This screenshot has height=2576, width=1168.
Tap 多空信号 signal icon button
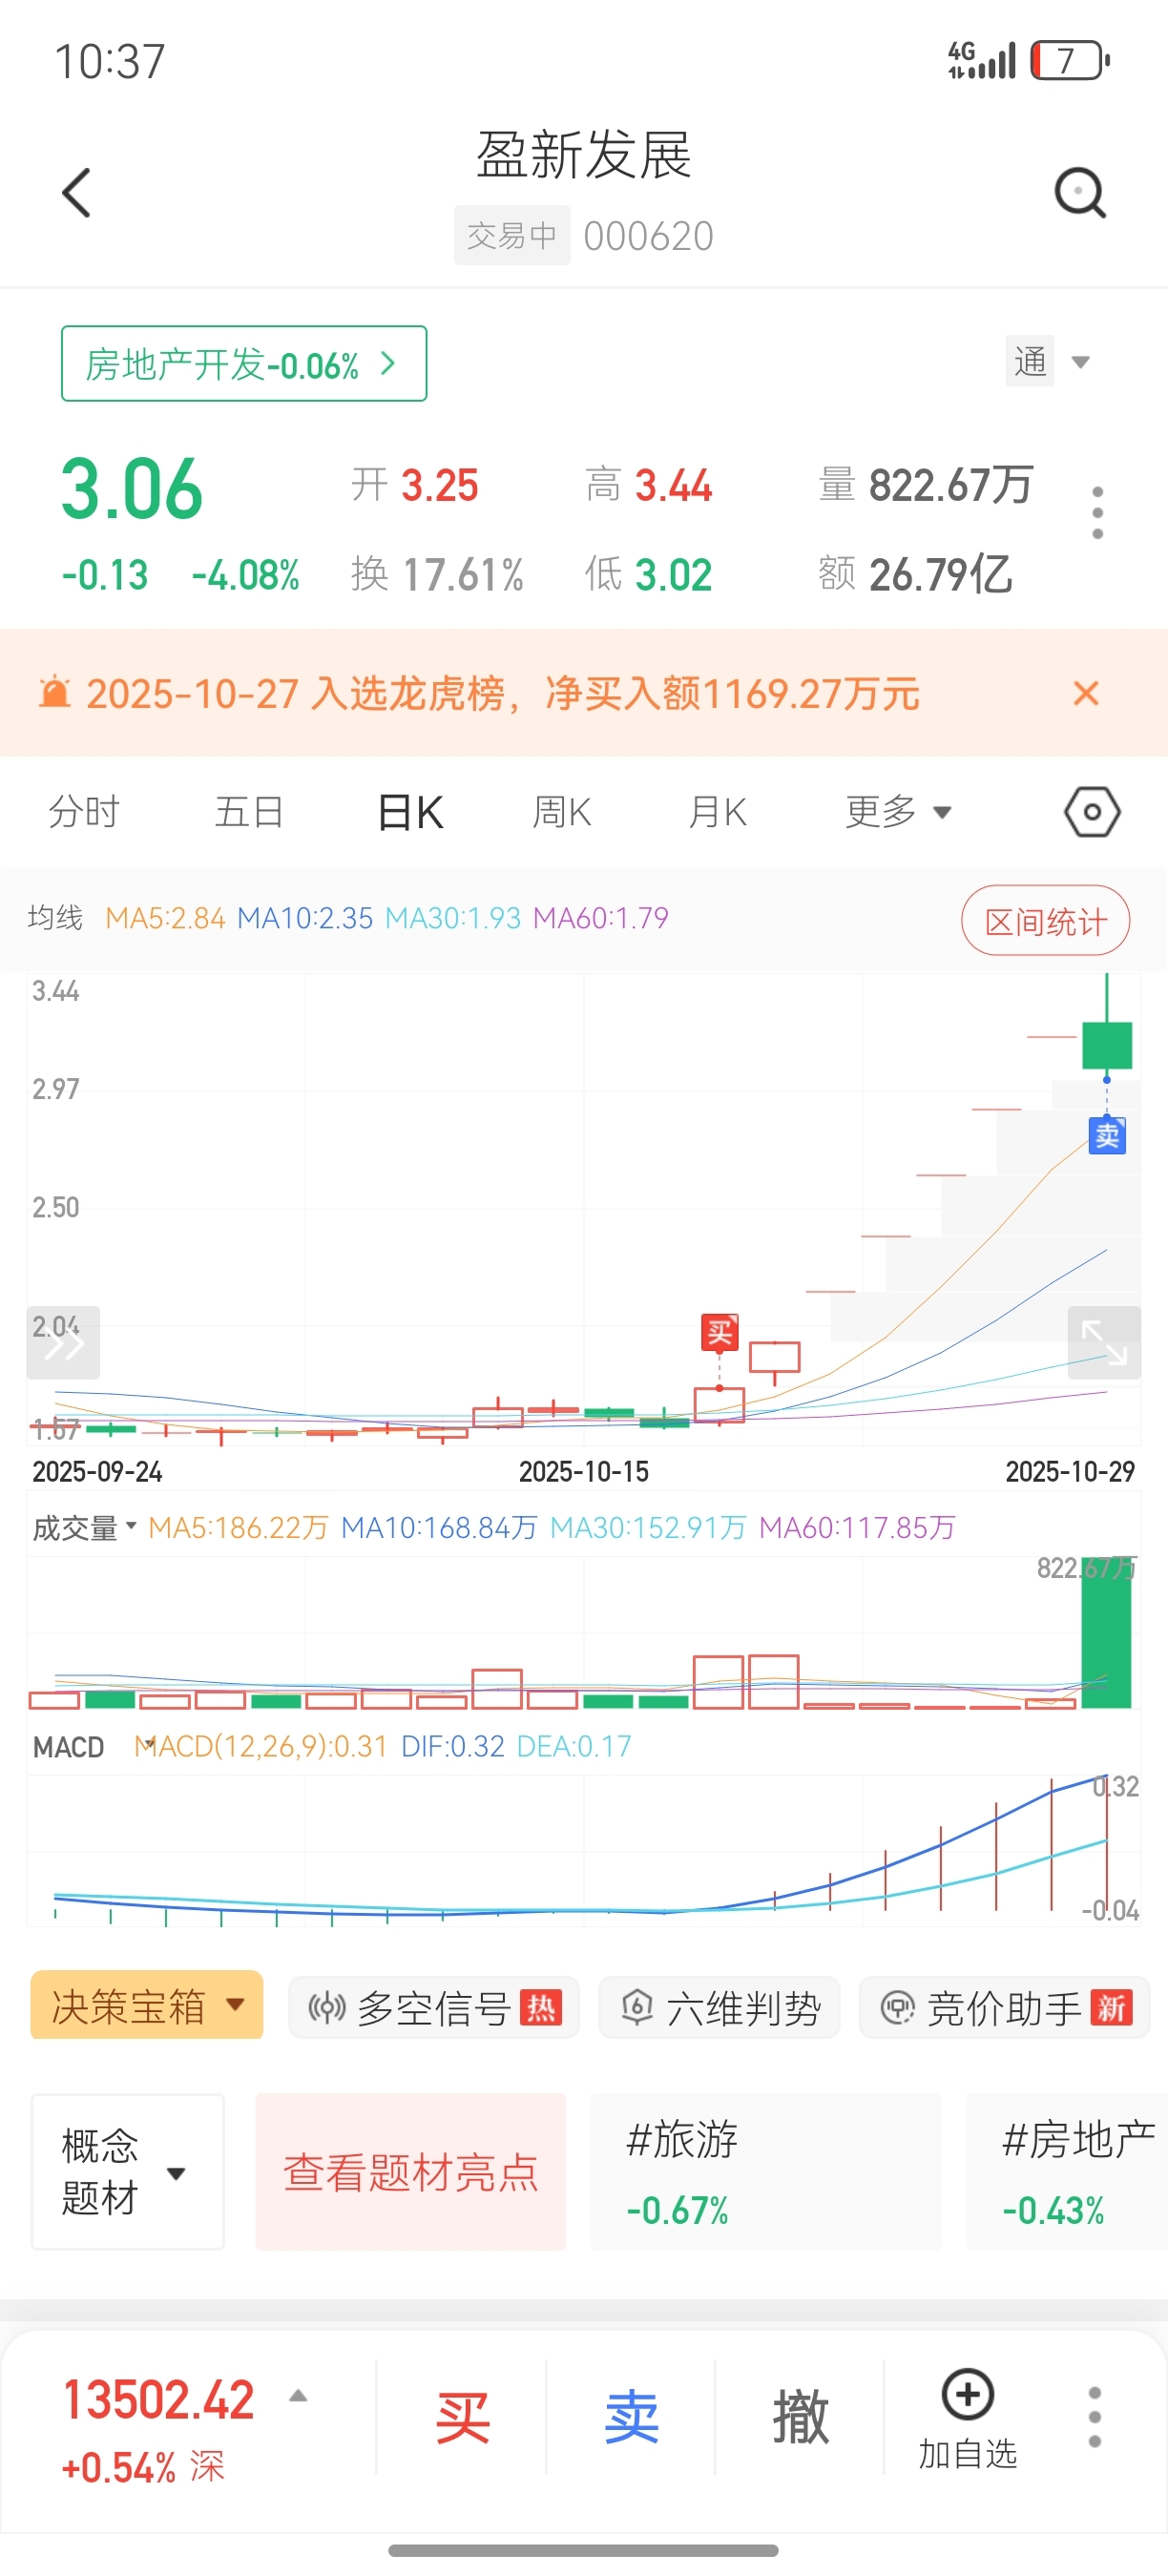tap(434, 2007)
